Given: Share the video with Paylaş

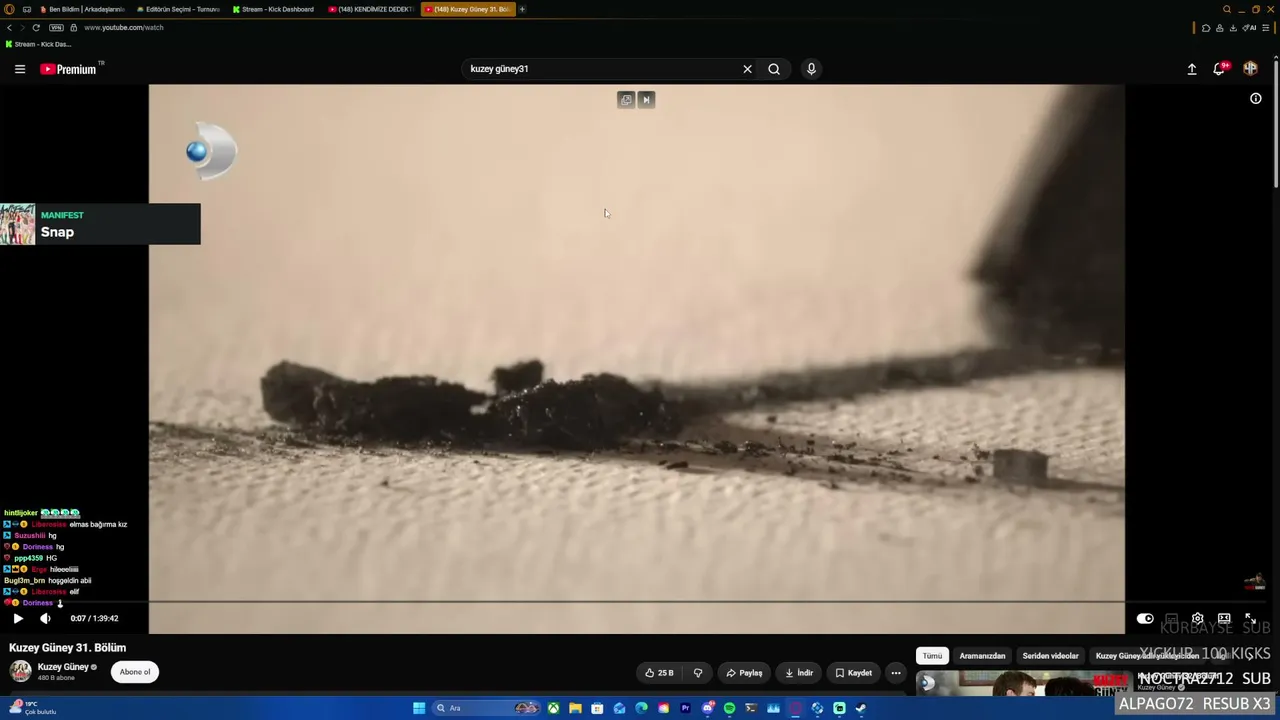Looking at the screenshot, I should pyautogui.click(x=744, y=673).
